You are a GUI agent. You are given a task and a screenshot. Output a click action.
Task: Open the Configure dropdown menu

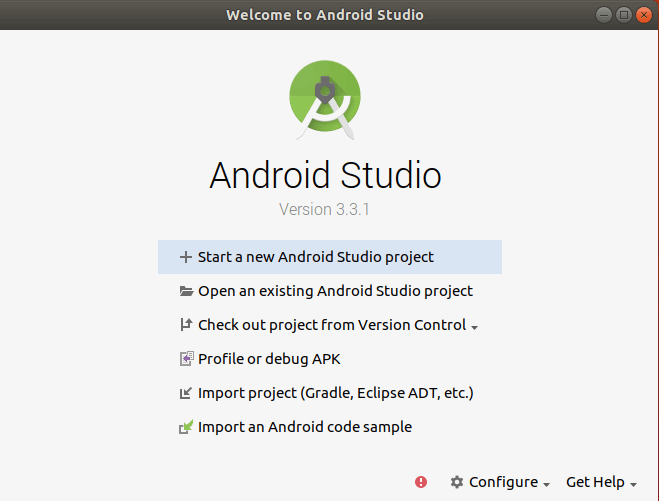500,482
